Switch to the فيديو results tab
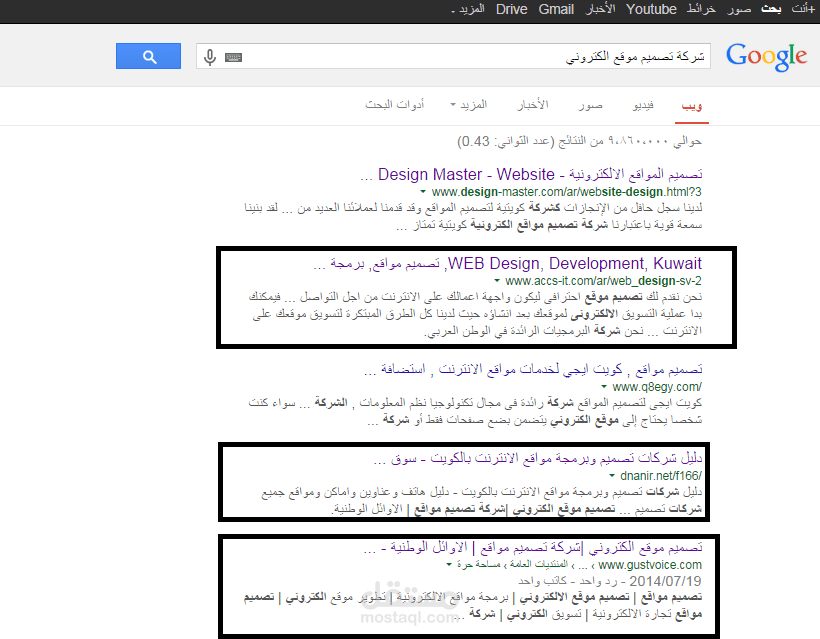The image size is (820, 639). pyautogui.click(x=643, y=106)
